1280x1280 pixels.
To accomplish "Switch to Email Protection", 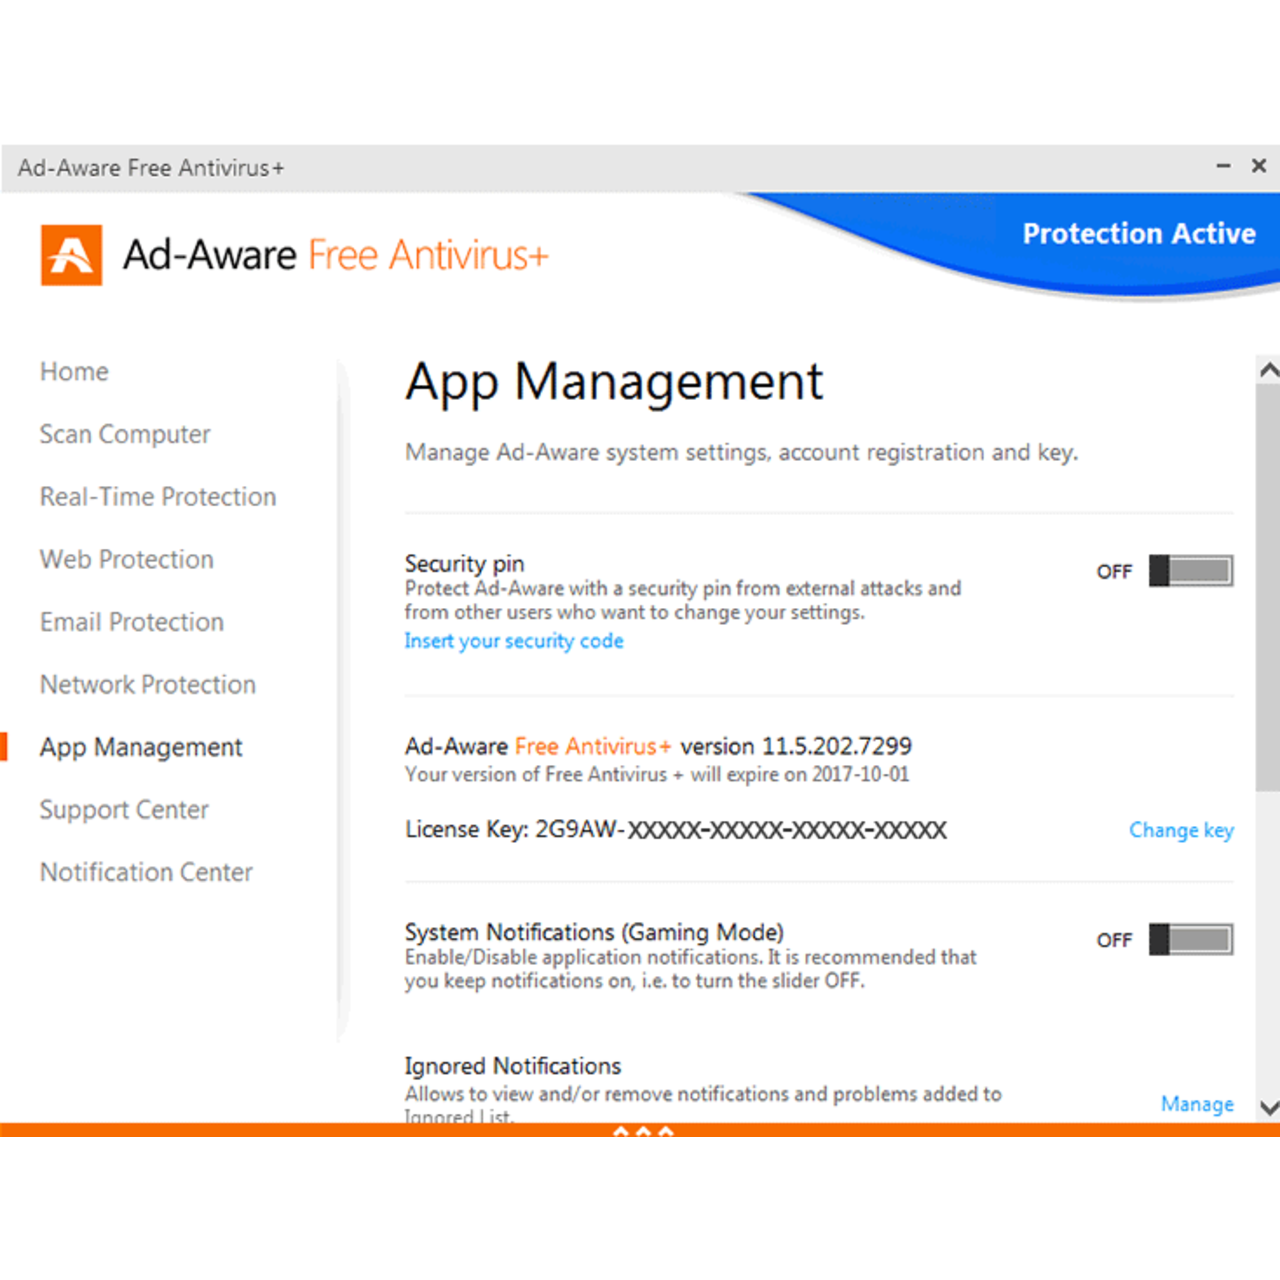I will (x=132, y=622).
